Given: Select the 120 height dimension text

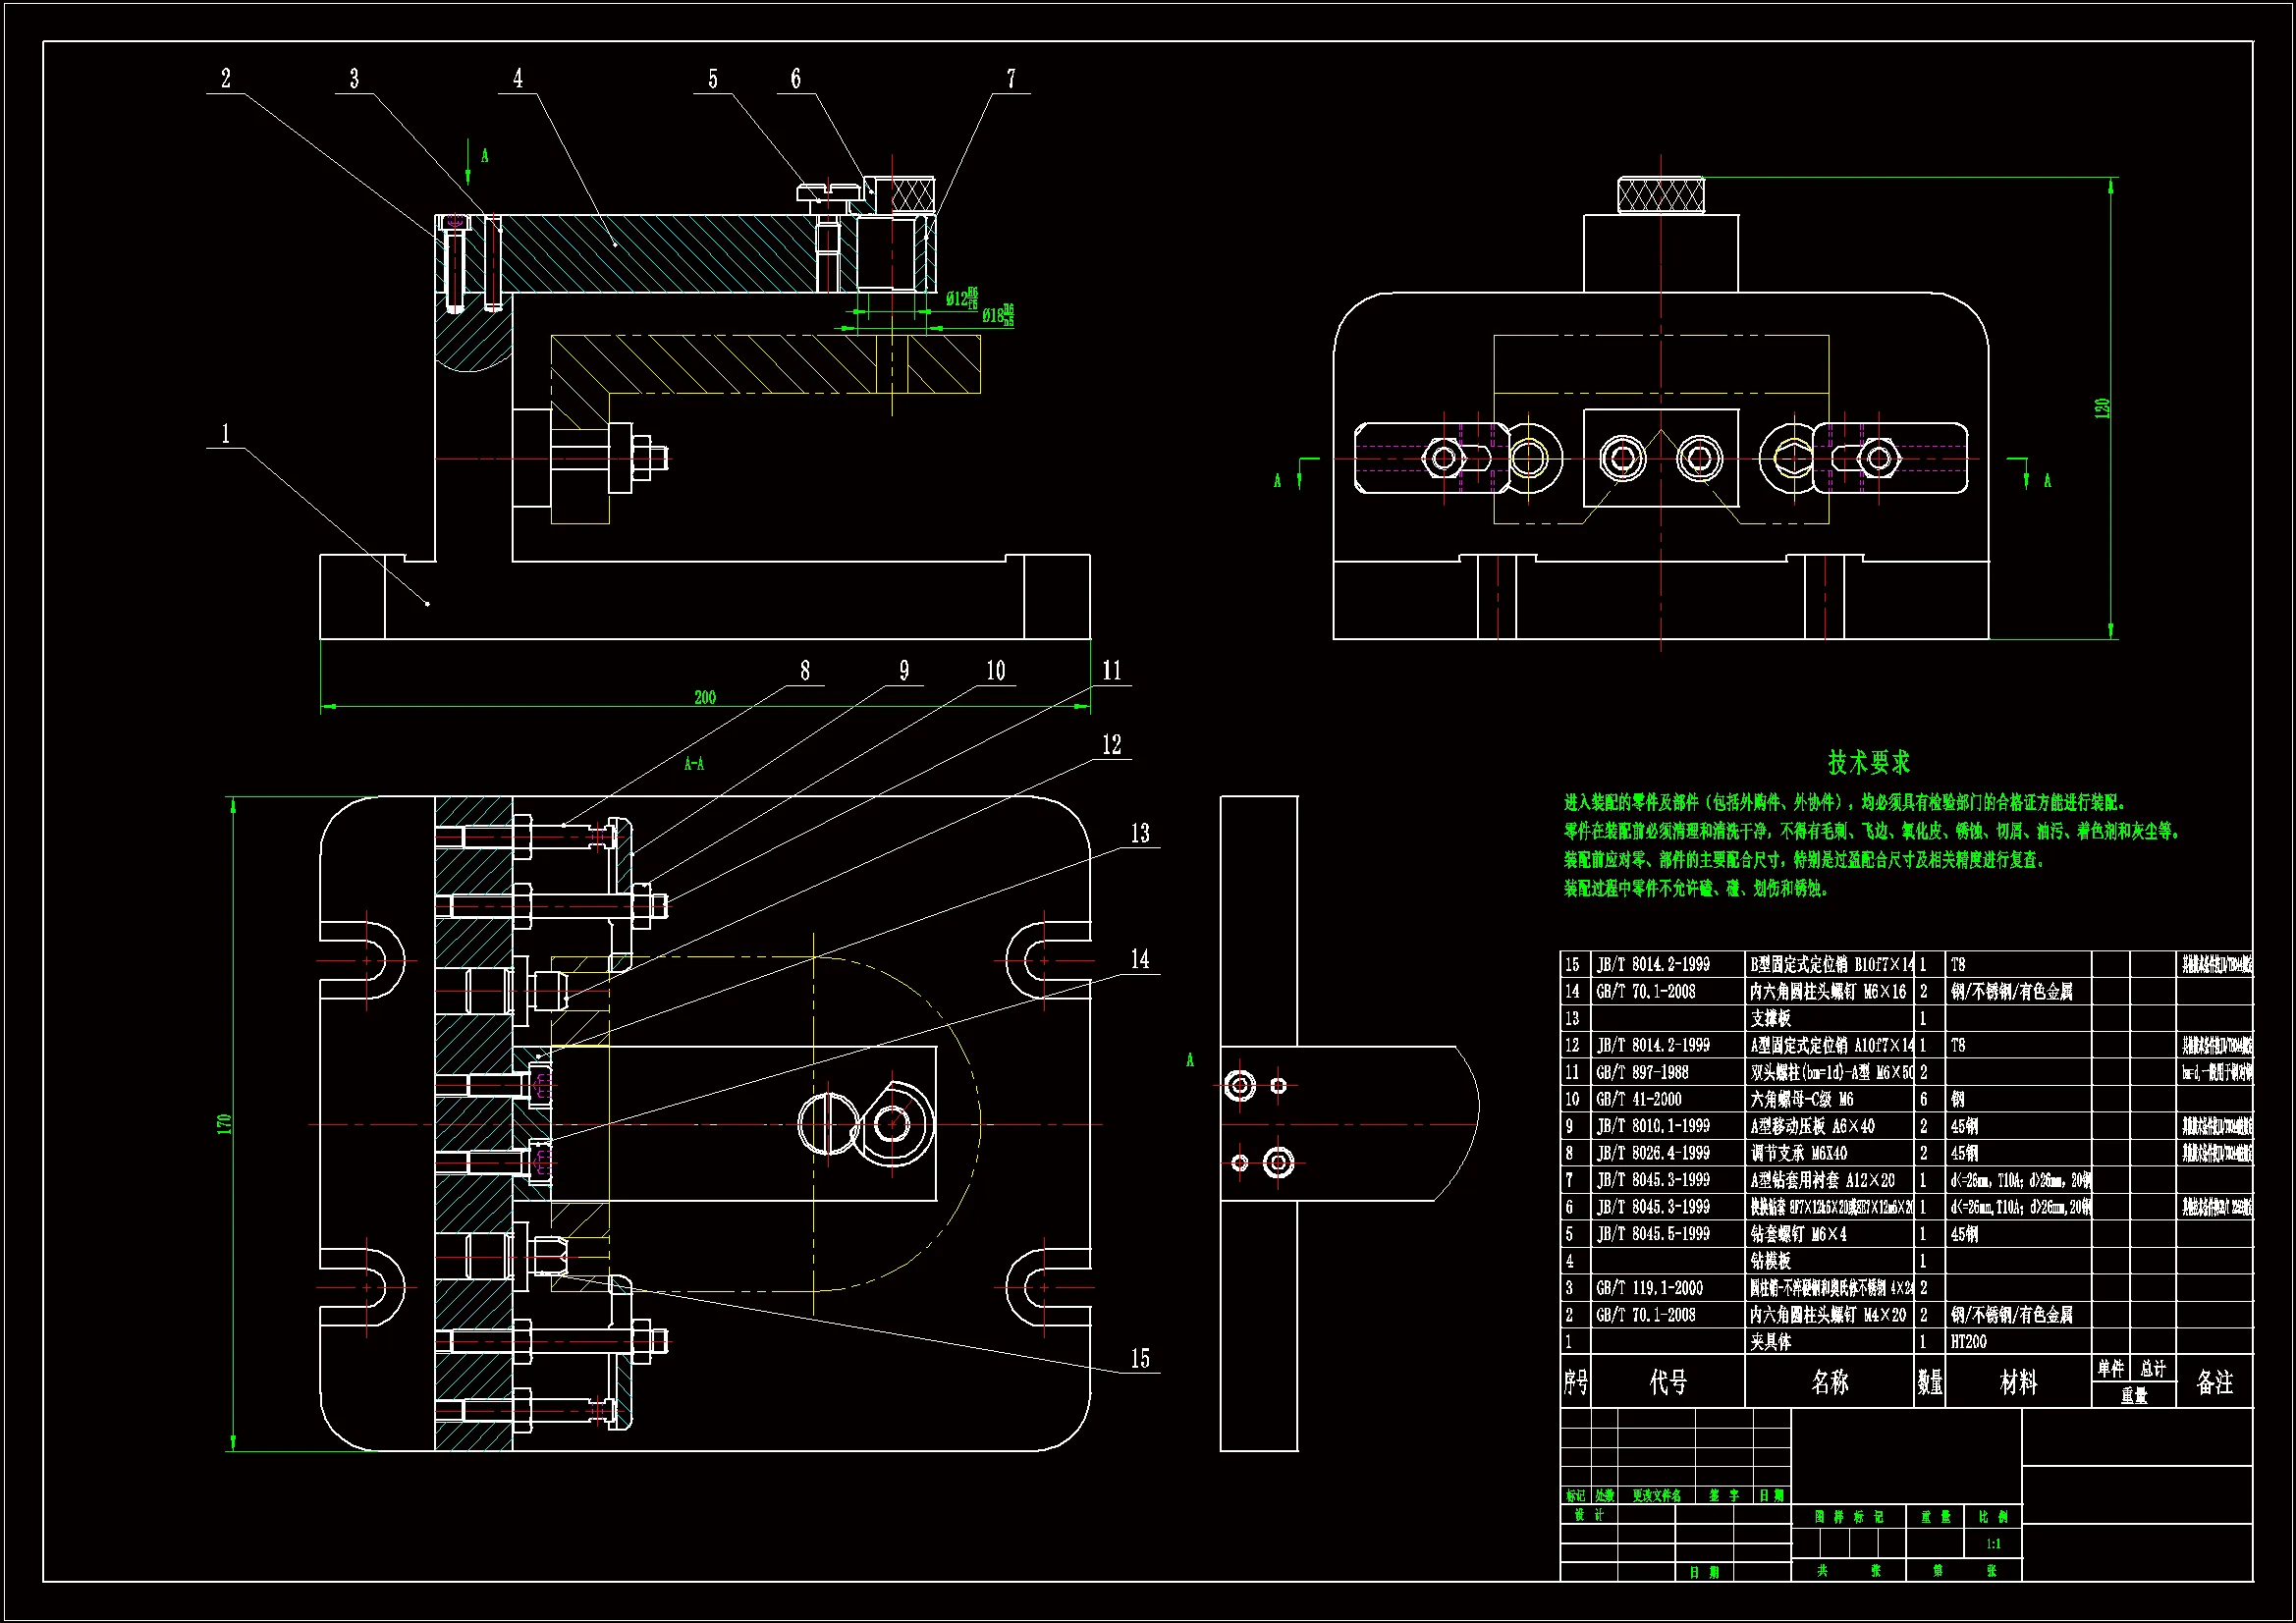Looking at the screenshot, I should pos(2102,408).
